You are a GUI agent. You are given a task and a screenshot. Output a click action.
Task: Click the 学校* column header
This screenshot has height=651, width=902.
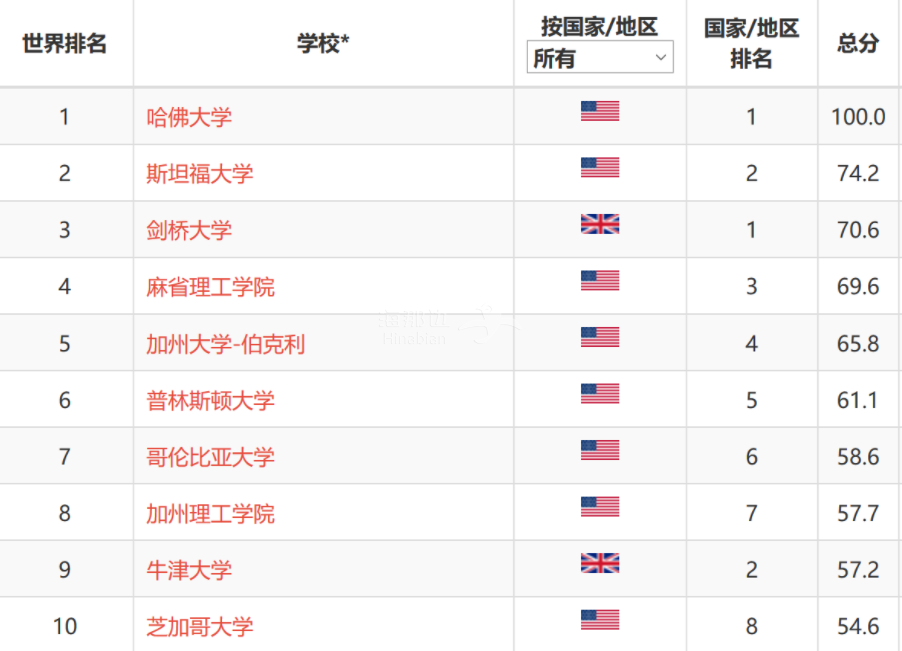pyautogui.click(x=323, y=44)
